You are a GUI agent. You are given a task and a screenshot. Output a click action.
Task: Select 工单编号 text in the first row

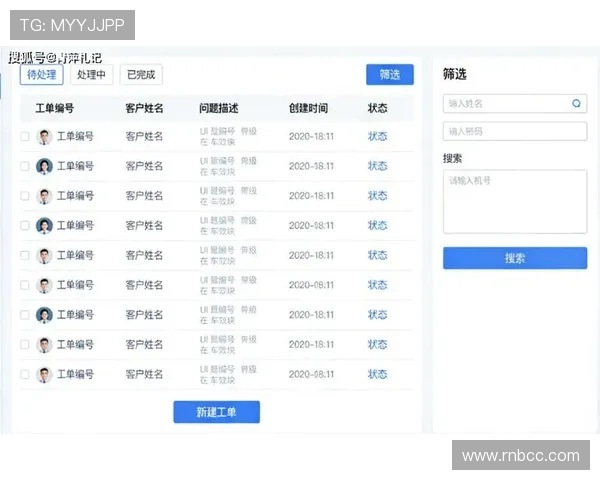(75, 136)
